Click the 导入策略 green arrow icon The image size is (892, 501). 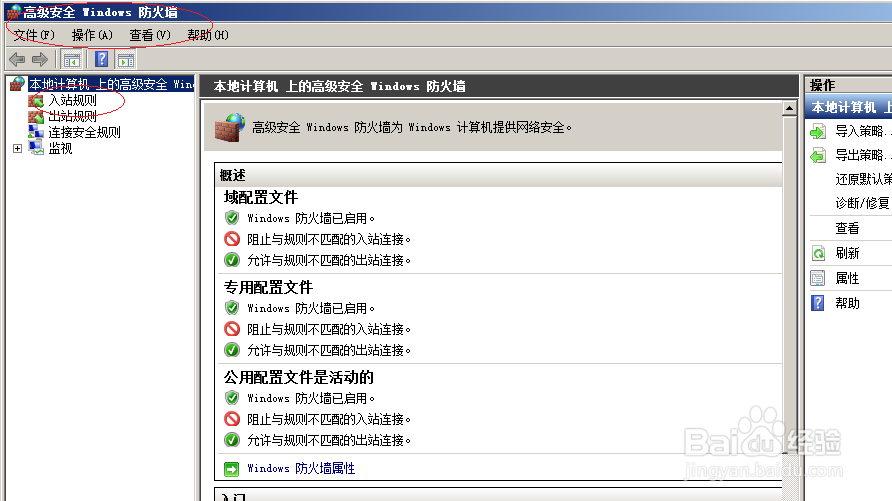tap(817, 131)
